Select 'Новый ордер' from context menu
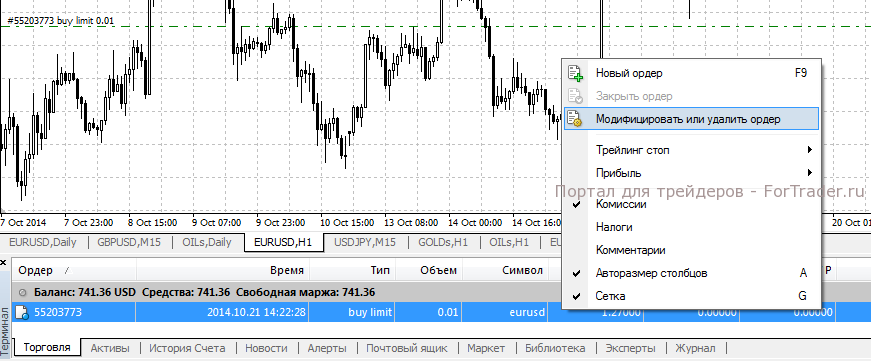 691,73
